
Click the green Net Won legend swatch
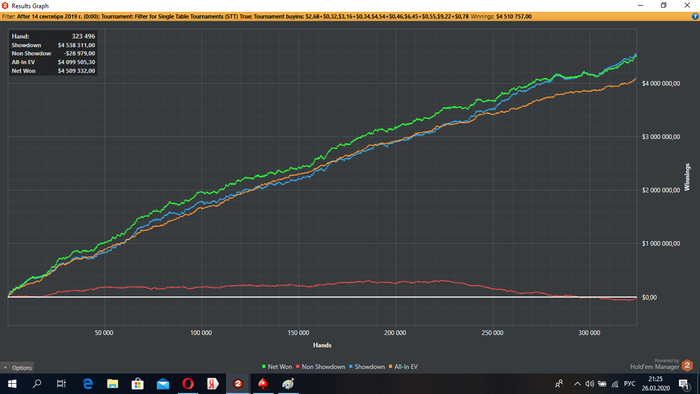[x=264, y=367]
